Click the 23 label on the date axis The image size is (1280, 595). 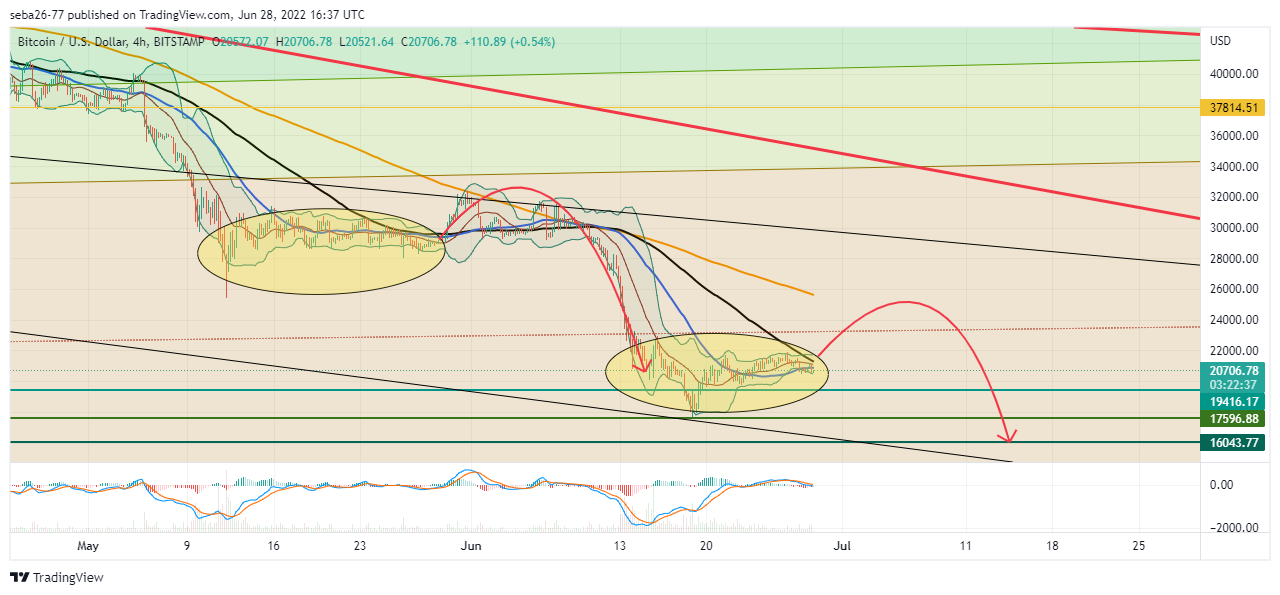(360, 546)
